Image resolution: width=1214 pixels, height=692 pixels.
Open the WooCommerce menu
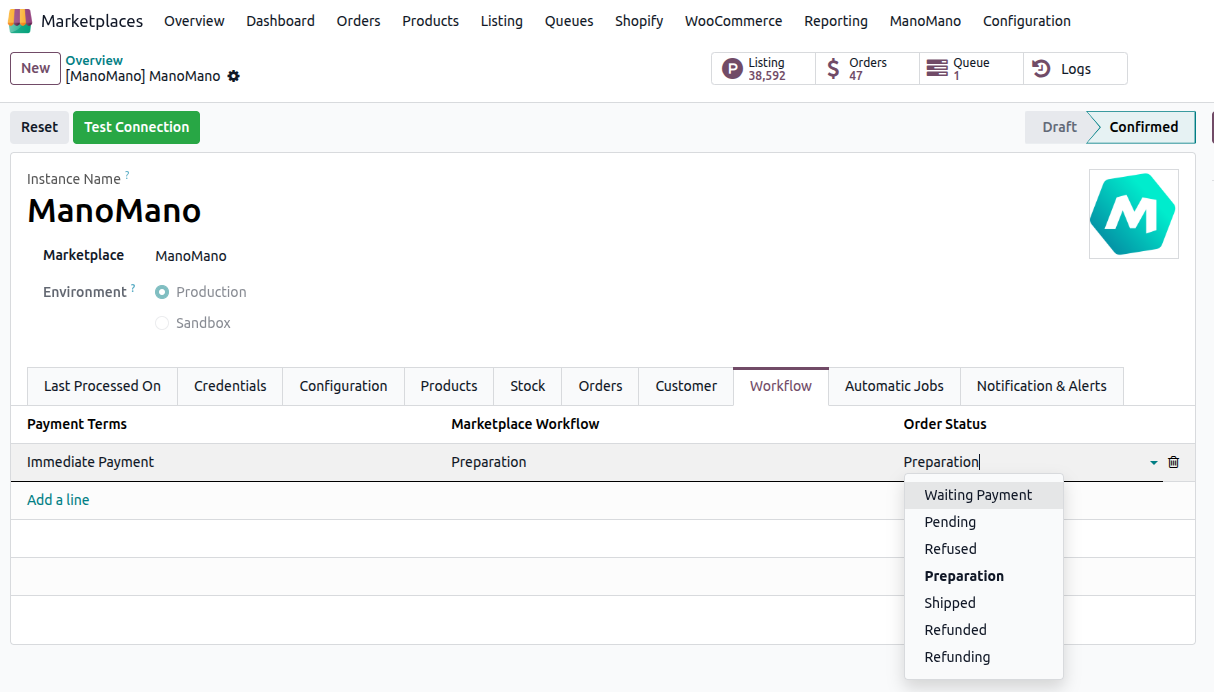733,21
